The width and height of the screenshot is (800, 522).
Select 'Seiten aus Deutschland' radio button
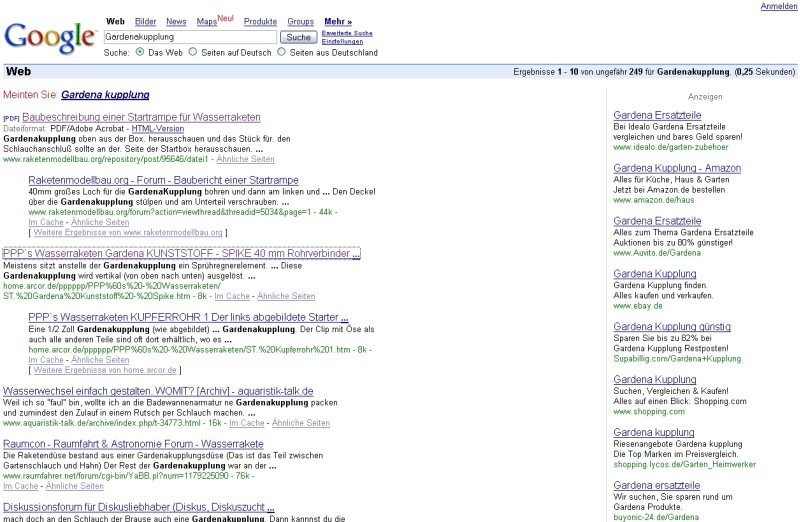tap(281, 52)
